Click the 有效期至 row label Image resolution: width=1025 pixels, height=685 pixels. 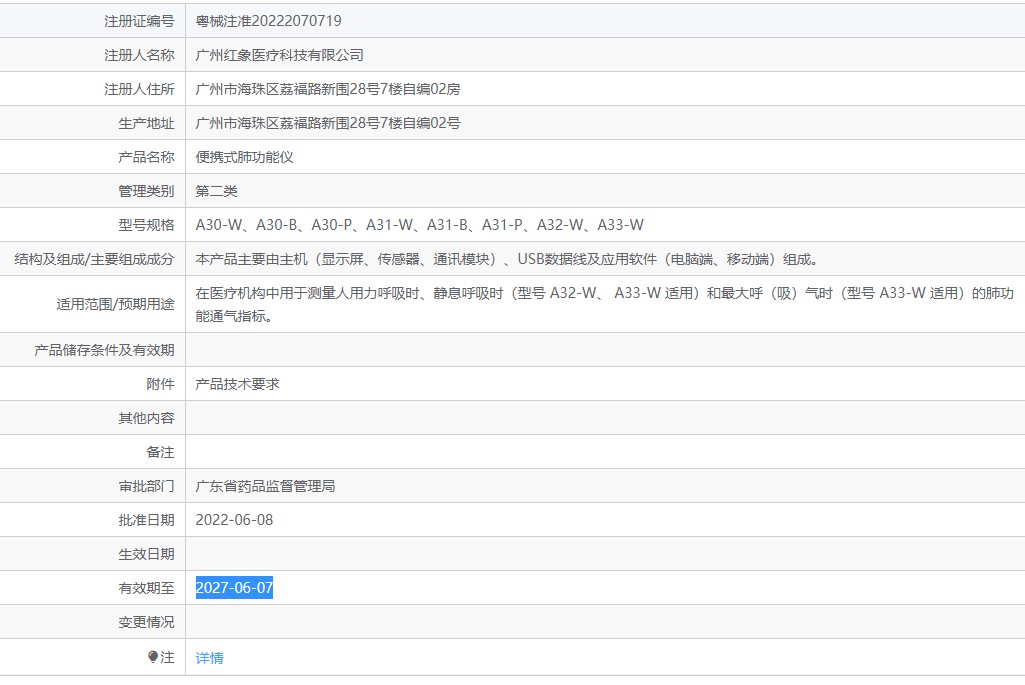click(146, 588)
